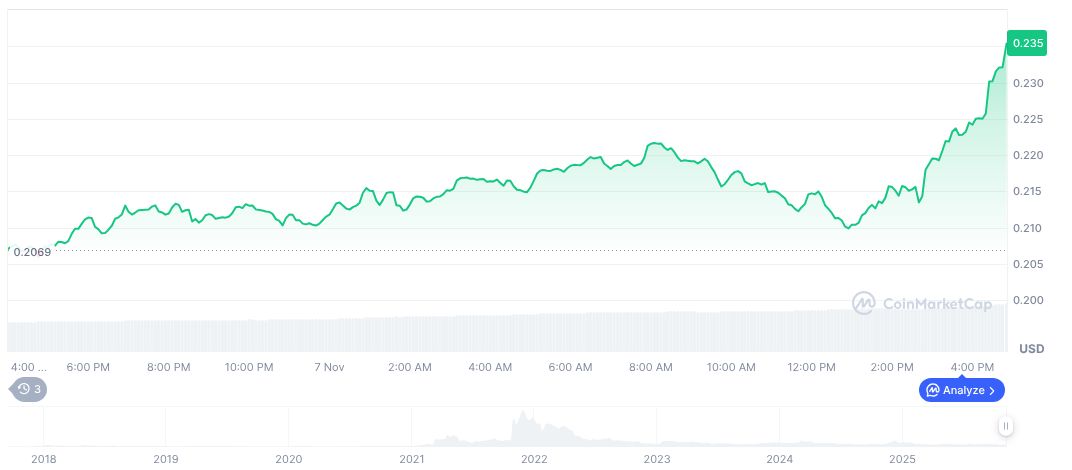Screen dimensions: 1072x470
Task: Click the 12:00 PM time axis label
Action: (x=812, y=367)
